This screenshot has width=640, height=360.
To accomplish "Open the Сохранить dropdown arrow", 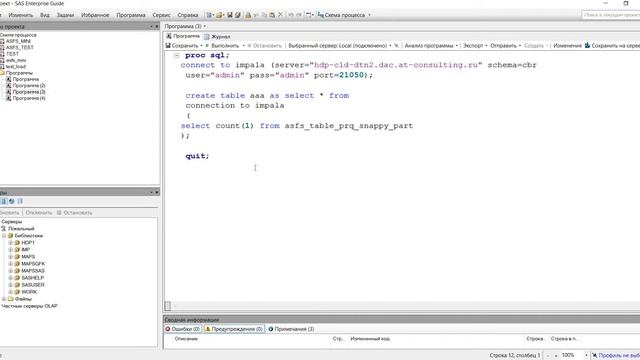I will pyautogui.click(x=201, y=46).
